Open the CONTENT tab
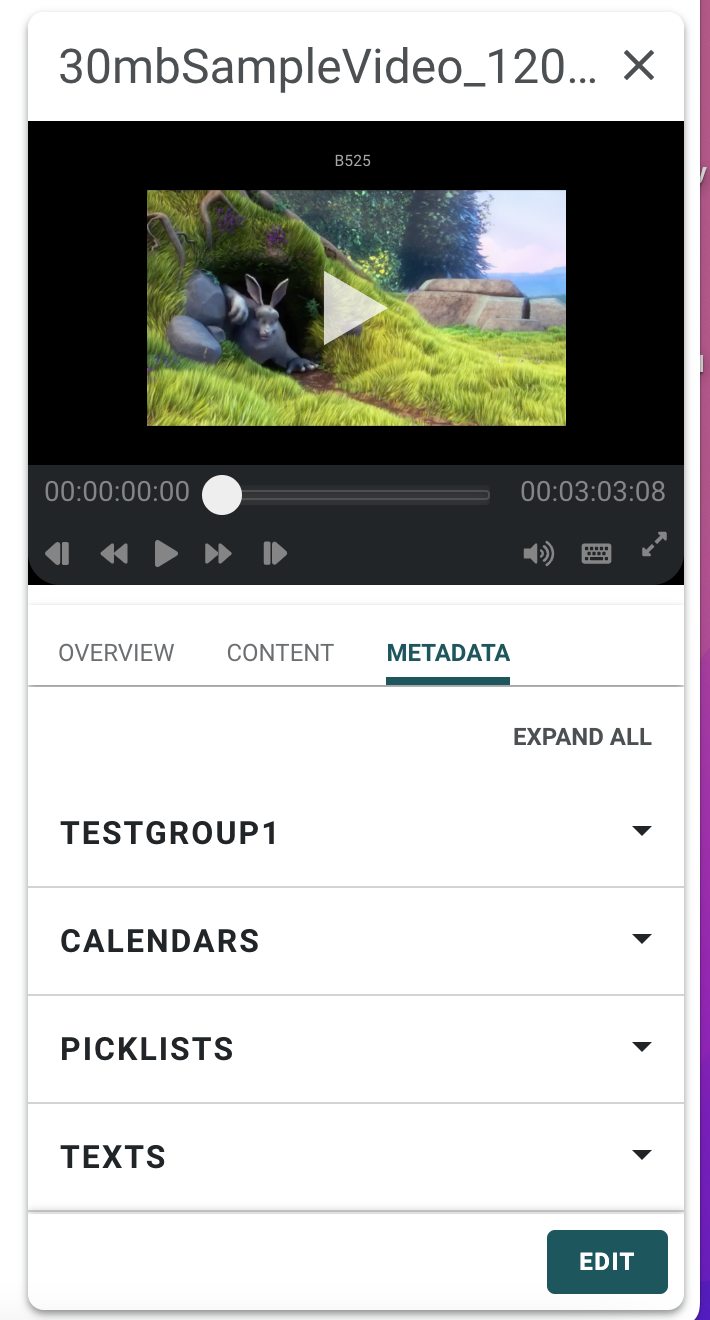The width and height of the screenshot is (710, 1320). click(x=280, y=653)
